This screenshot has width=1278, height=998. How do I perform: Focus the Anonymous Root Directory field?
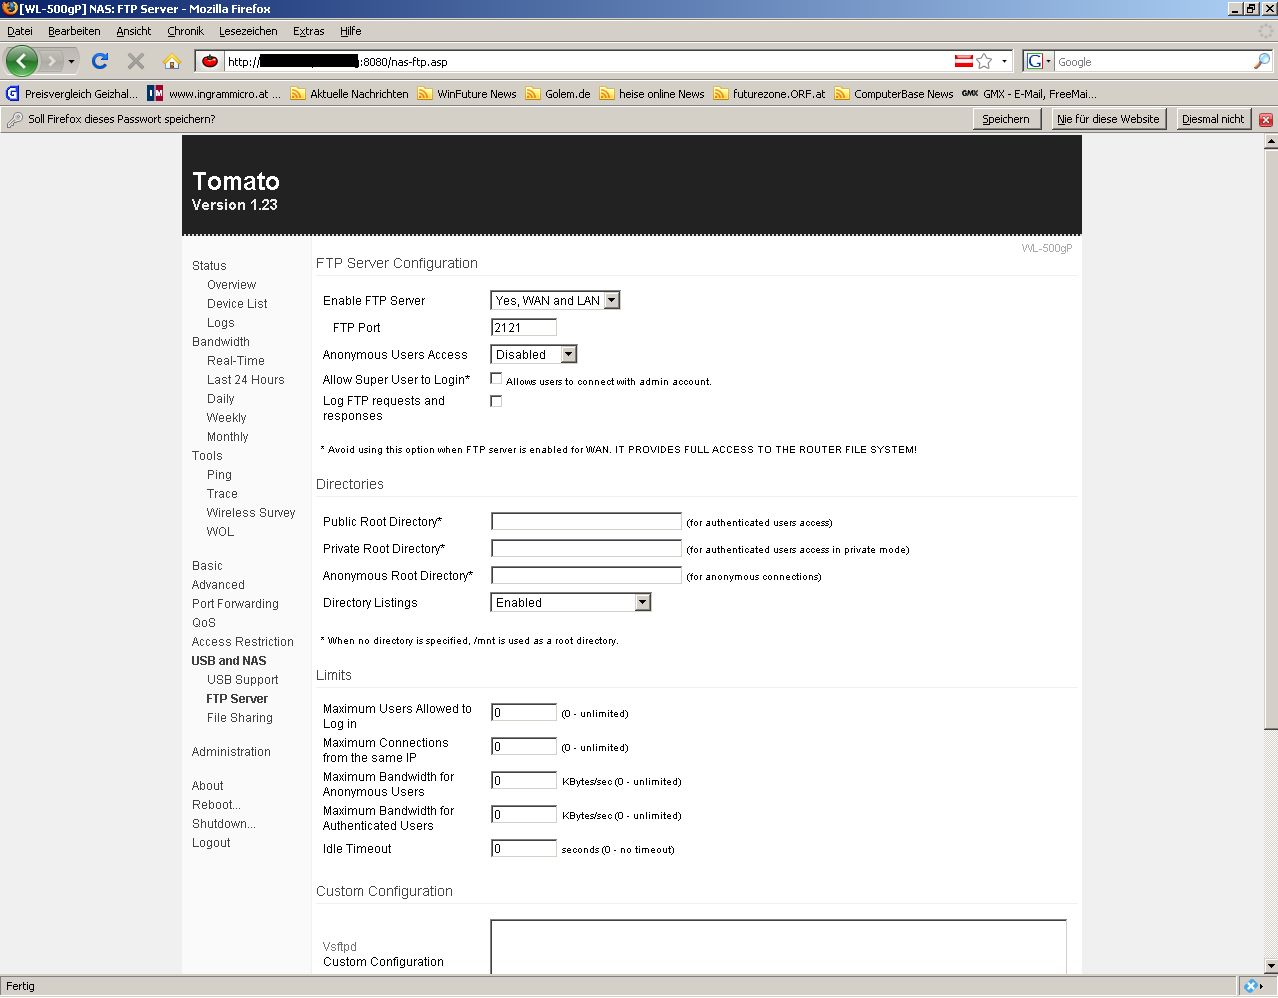point(586,575)
